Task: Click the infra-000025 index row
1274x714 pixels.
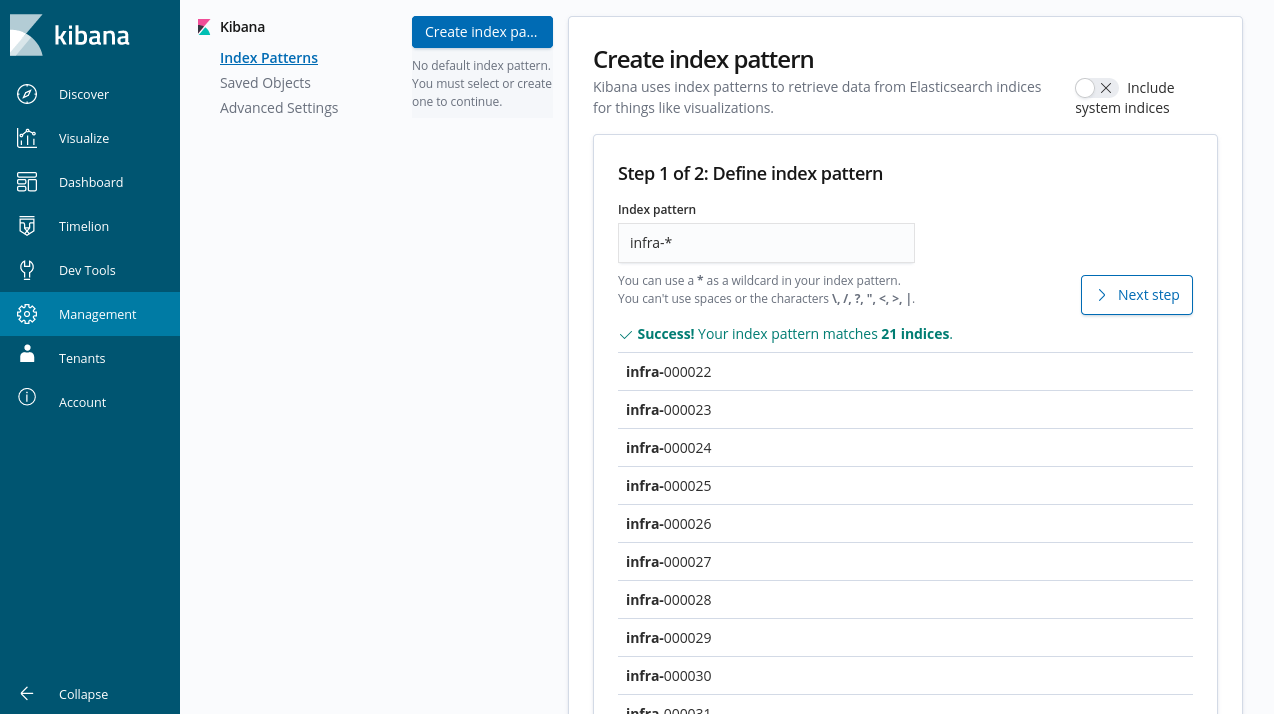Action: point(905,486)
